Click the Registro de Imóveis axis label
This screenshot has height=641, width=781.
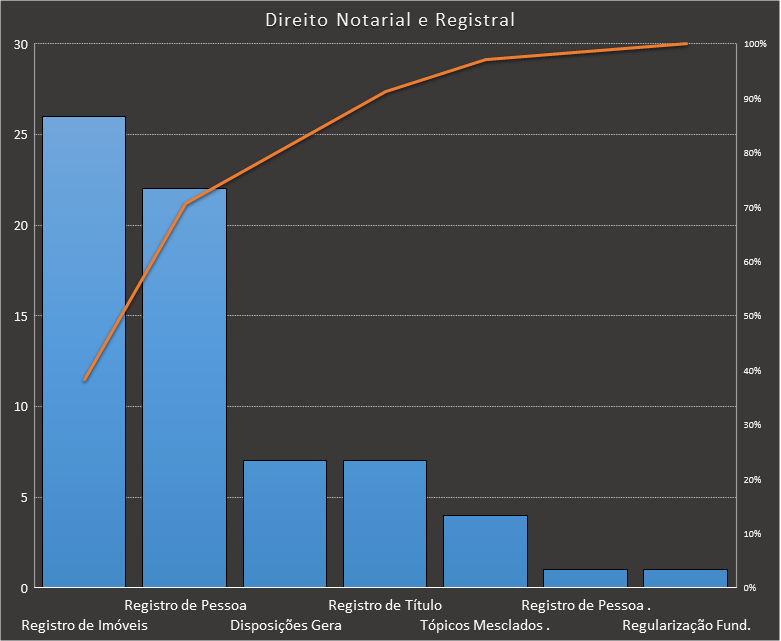click(84, 625)
